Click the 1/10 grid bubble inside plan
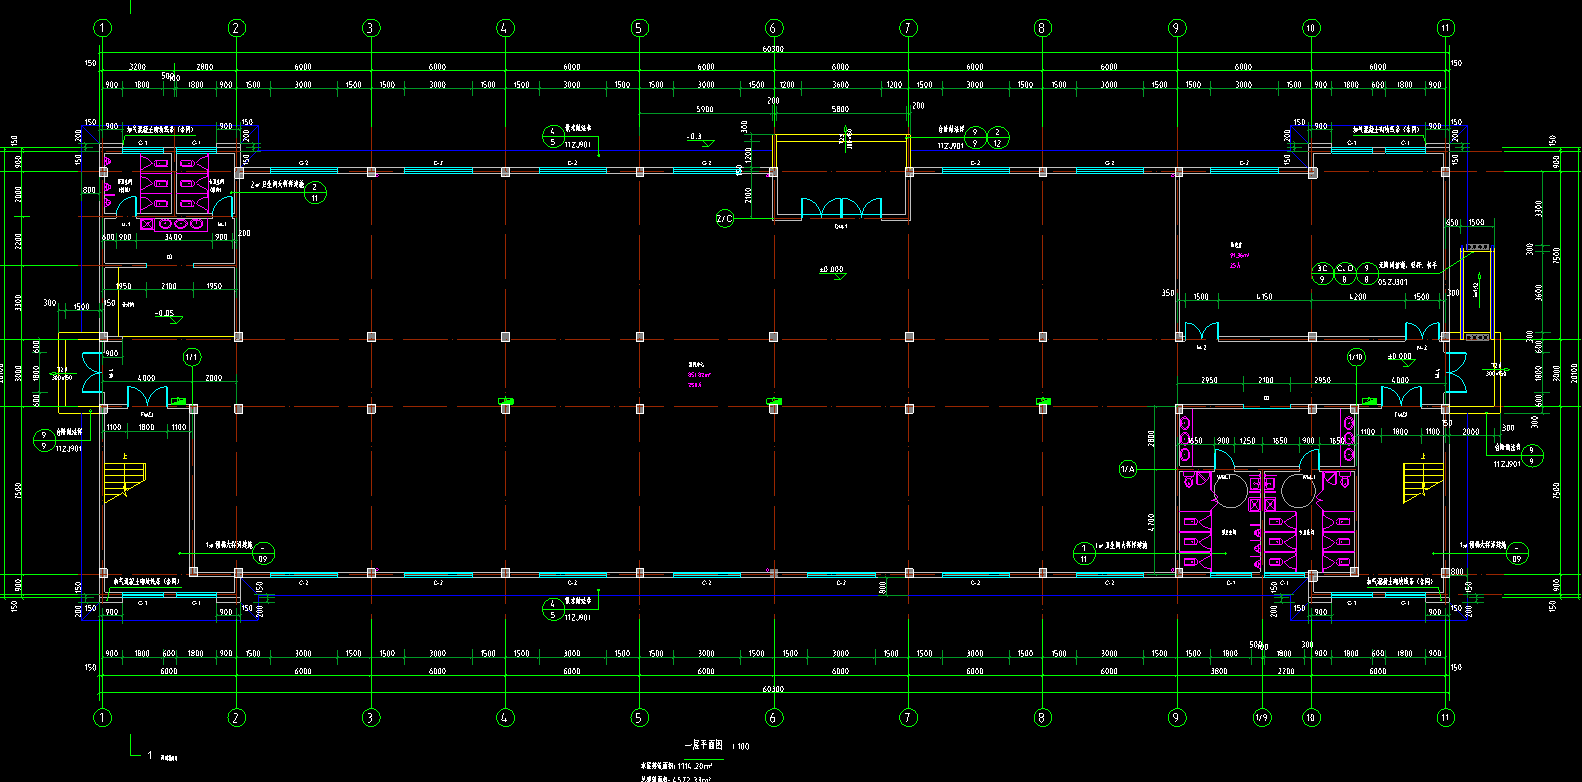Image resolution: width=1582 pixels, height=782 pixels. click(x=1356, y=357)
